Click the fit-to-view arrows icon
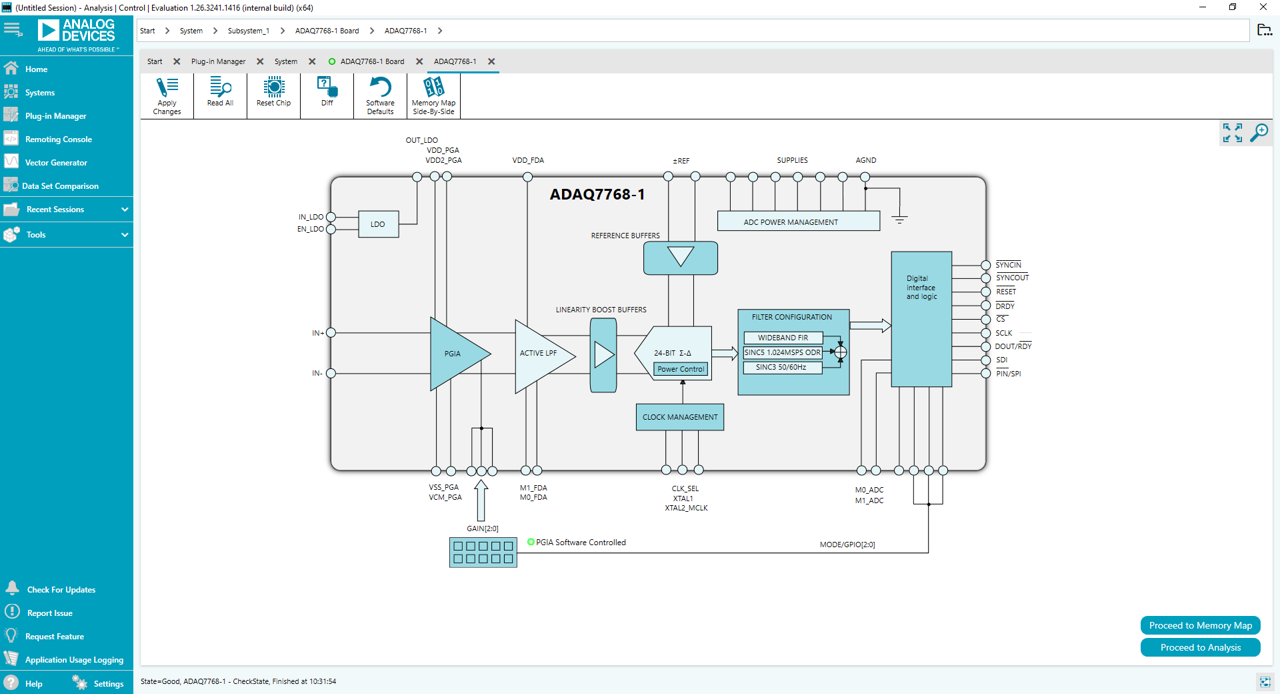Screen dimensions: 1280x694 pos(1230,132)
